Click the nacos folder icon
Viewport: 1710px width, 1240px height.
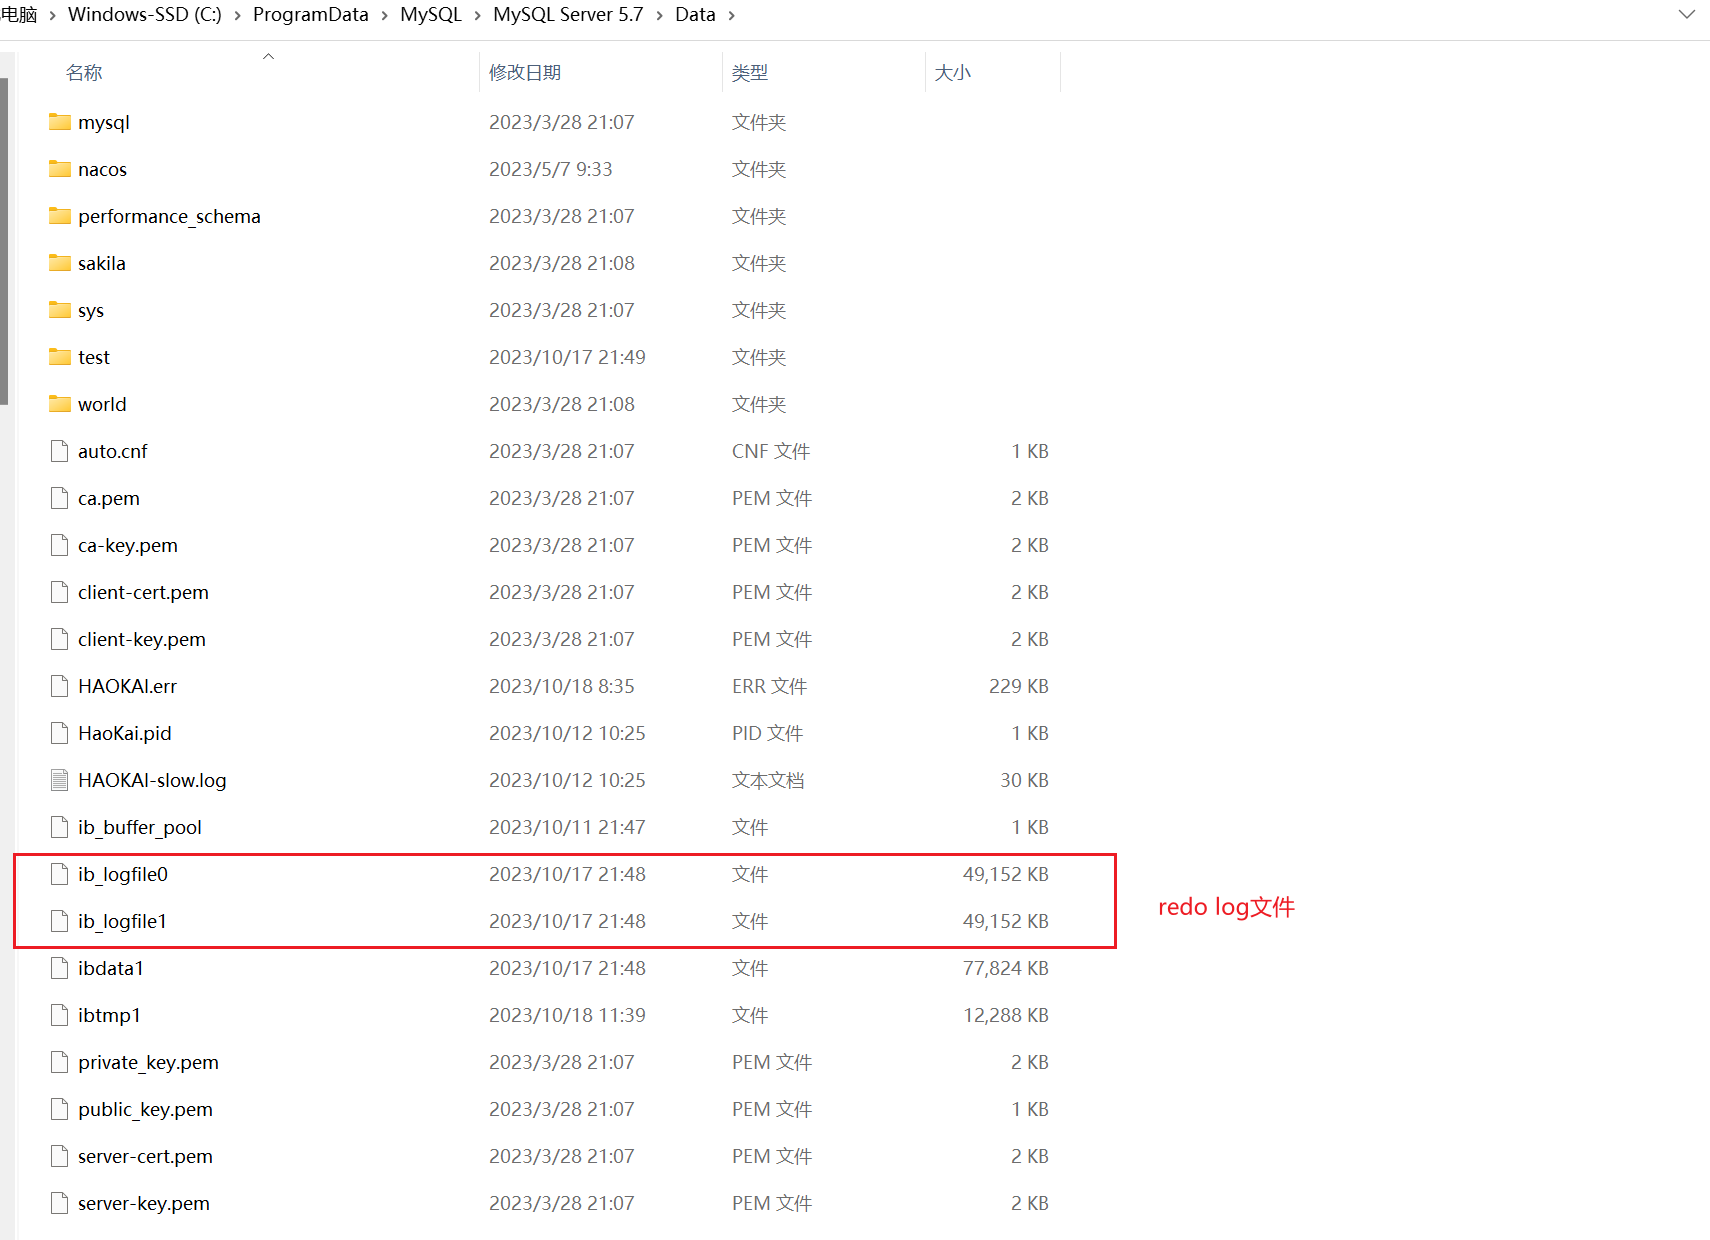60,169
